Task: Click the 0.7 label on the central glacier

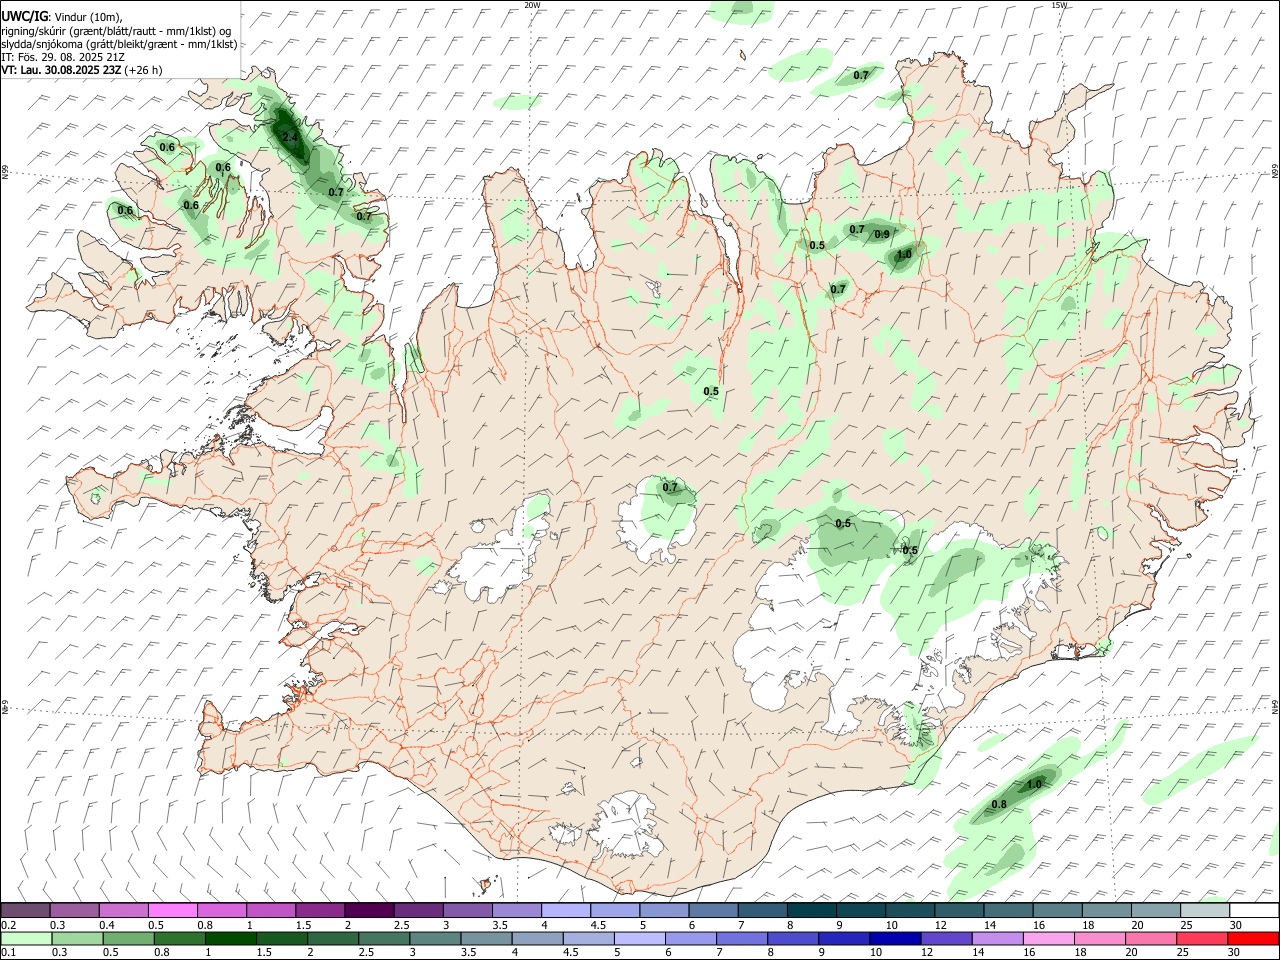Action: [x=670, y=488]
